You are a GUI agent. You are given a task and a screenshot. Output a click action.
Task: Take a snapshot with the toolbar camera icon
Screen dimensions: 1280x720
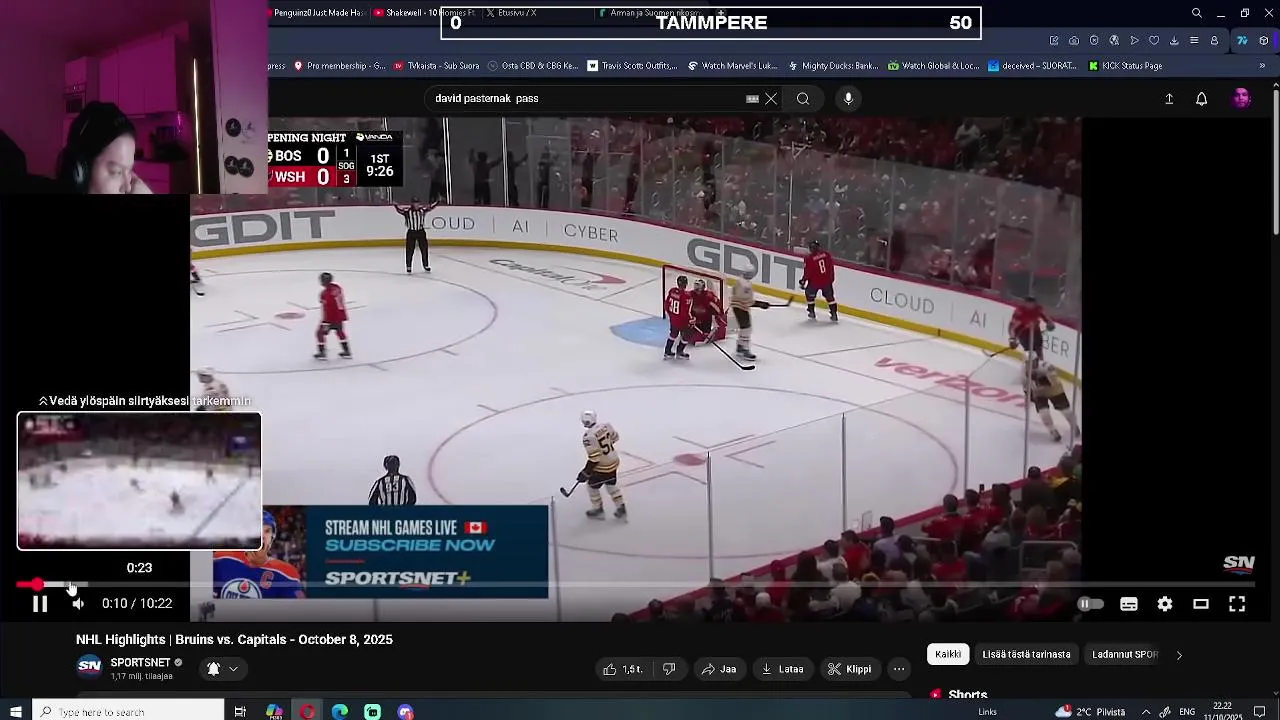[x=1074, y=41]
